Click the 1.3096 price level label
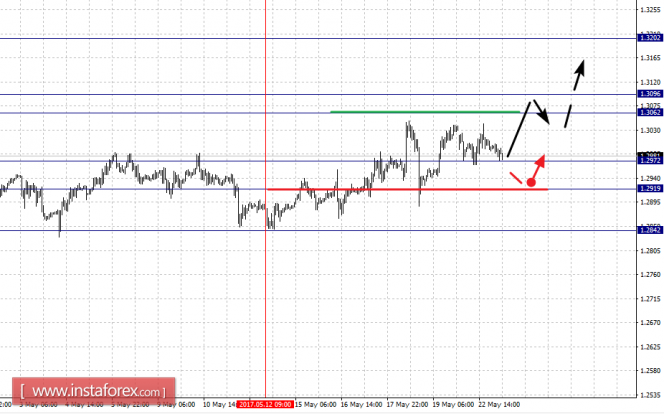This screenshot has width=664, height=414. [650, 94]
